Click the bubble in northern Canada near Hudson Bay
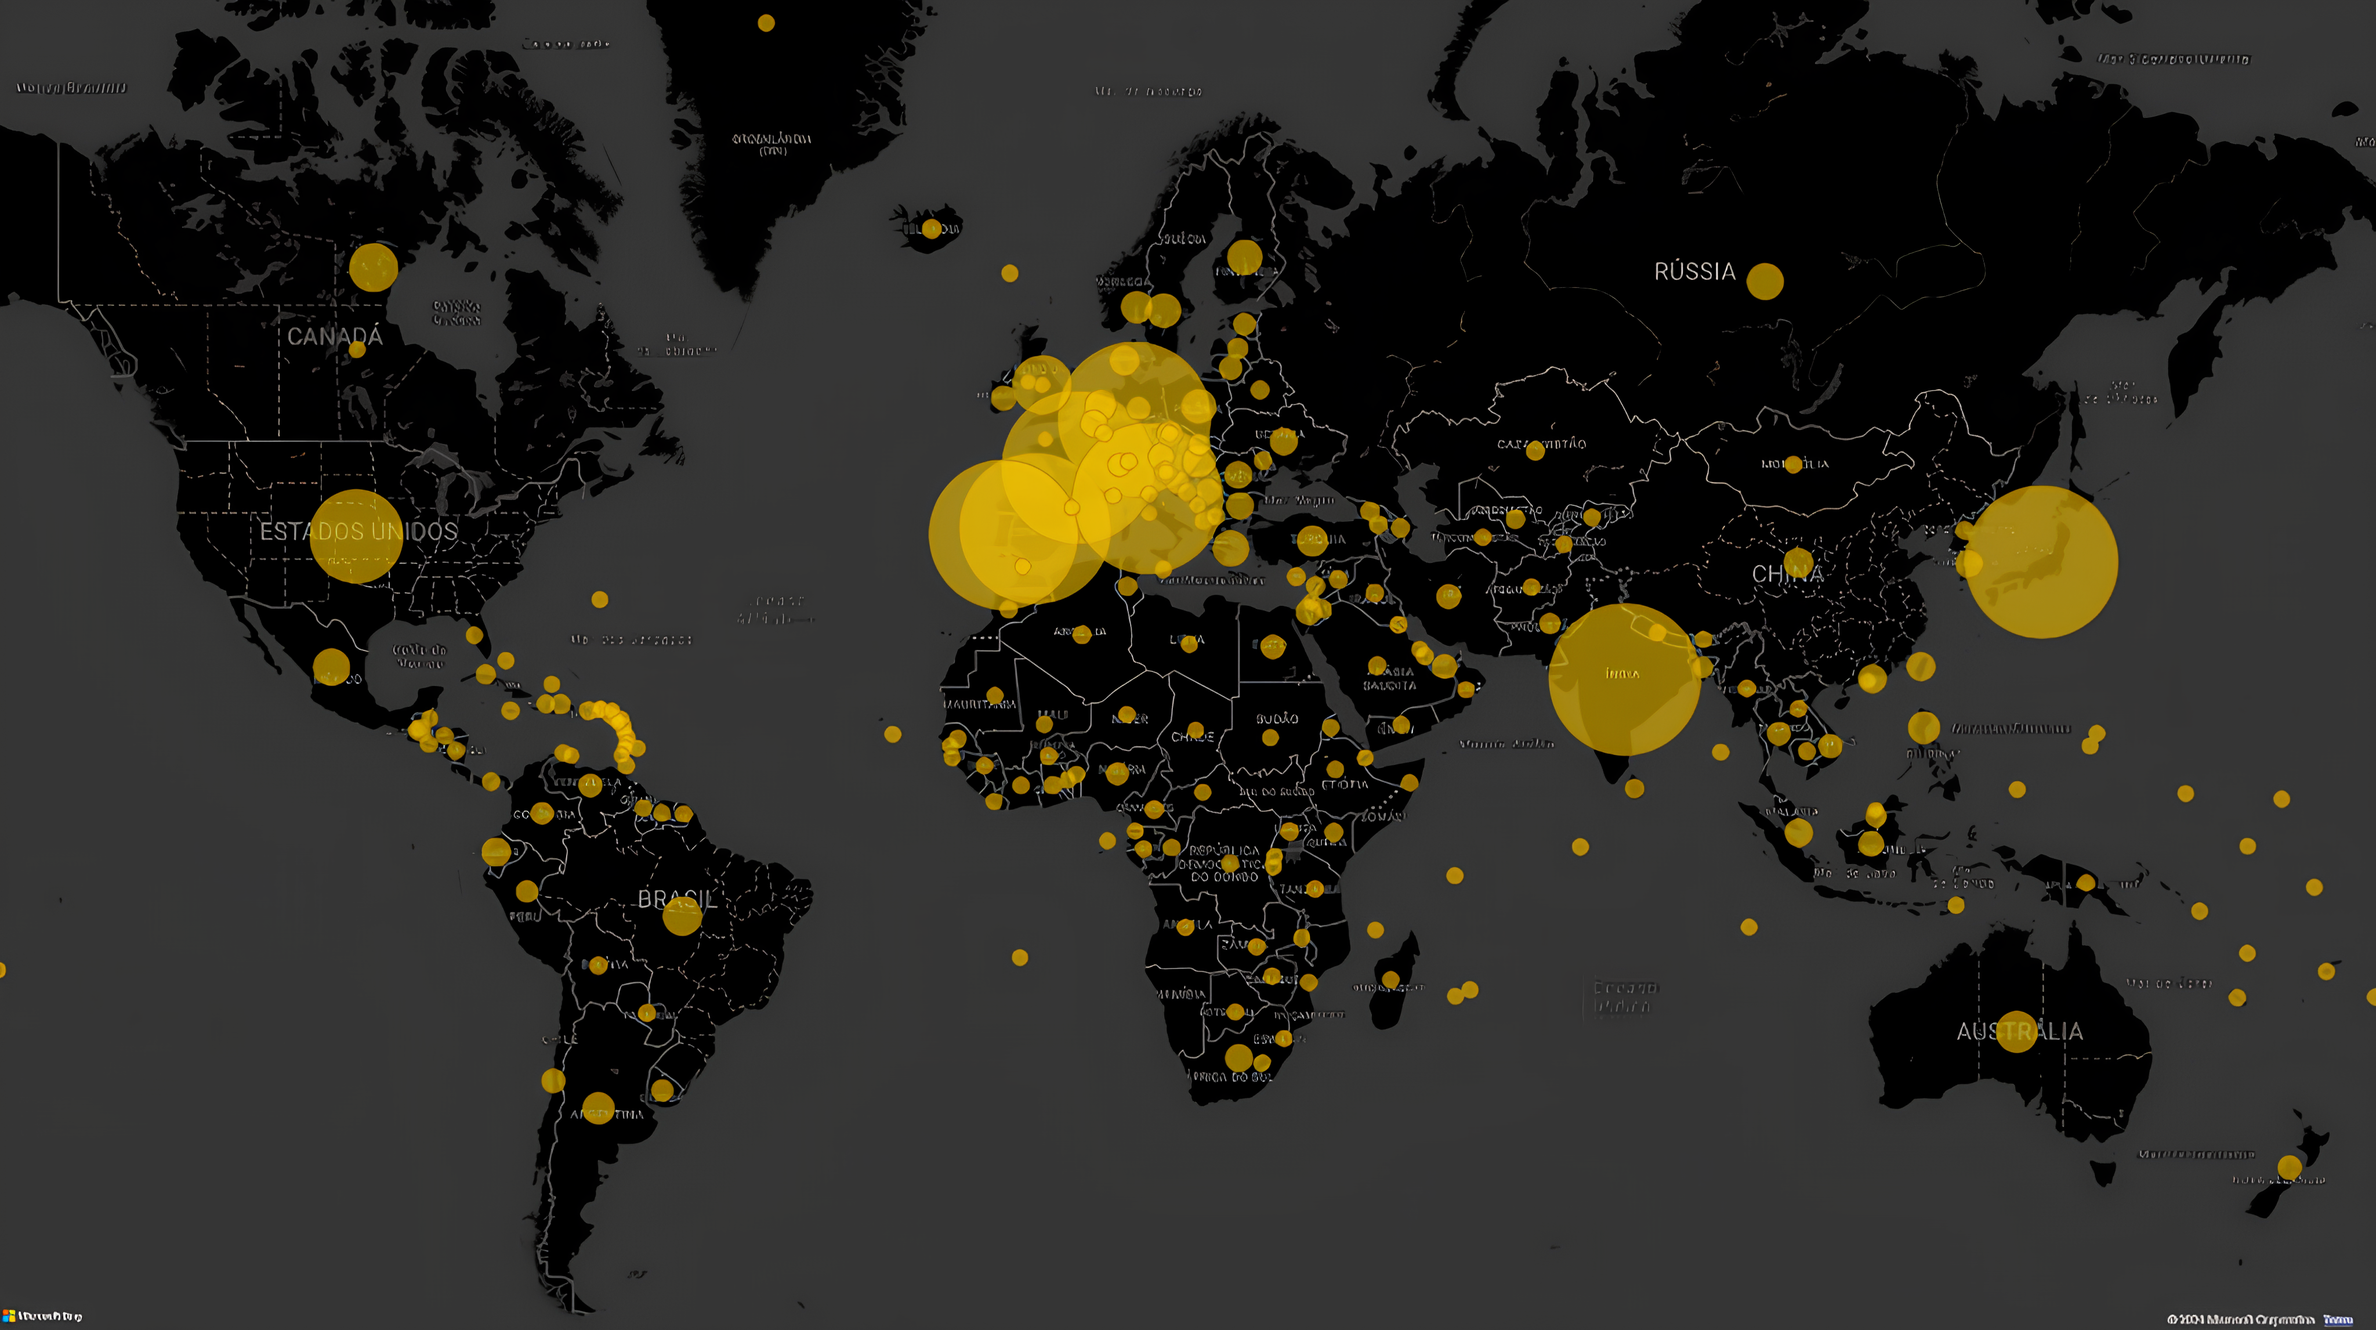This screenshot has width=2376, height=1330. (374, 267)
